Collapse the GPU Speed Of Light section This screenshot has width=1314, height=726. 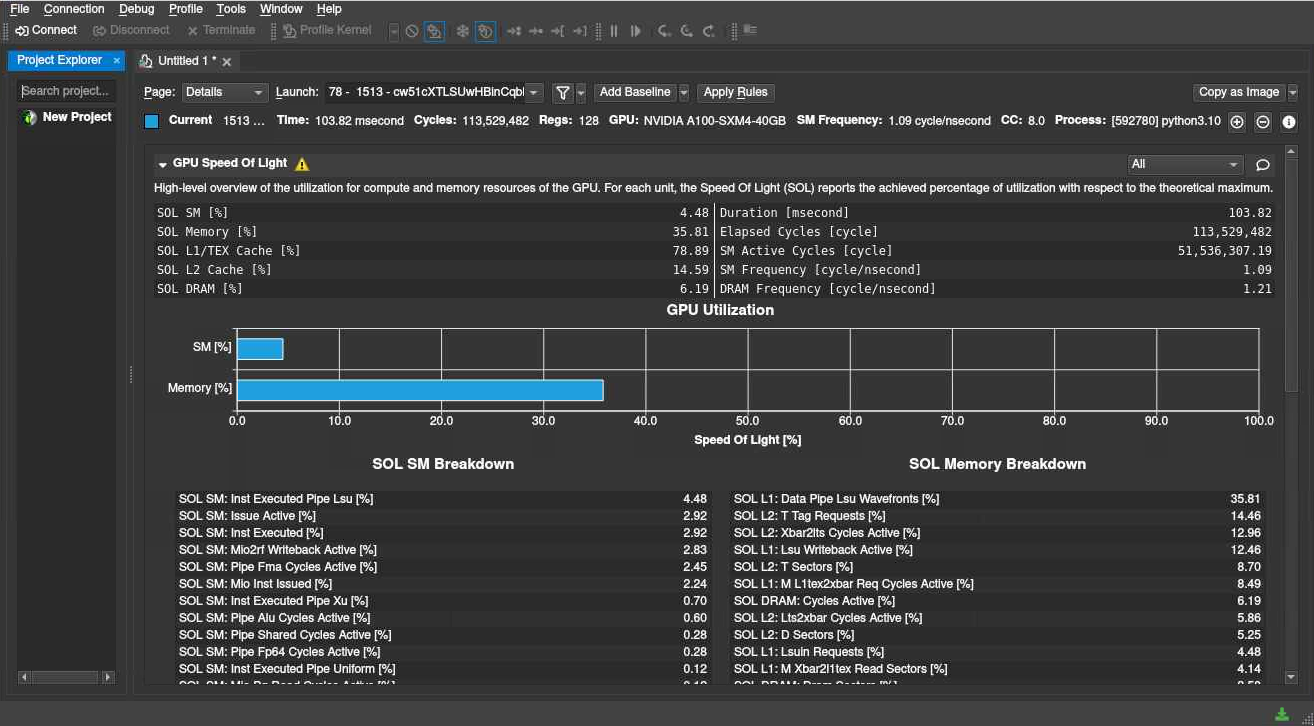(163, 164)
